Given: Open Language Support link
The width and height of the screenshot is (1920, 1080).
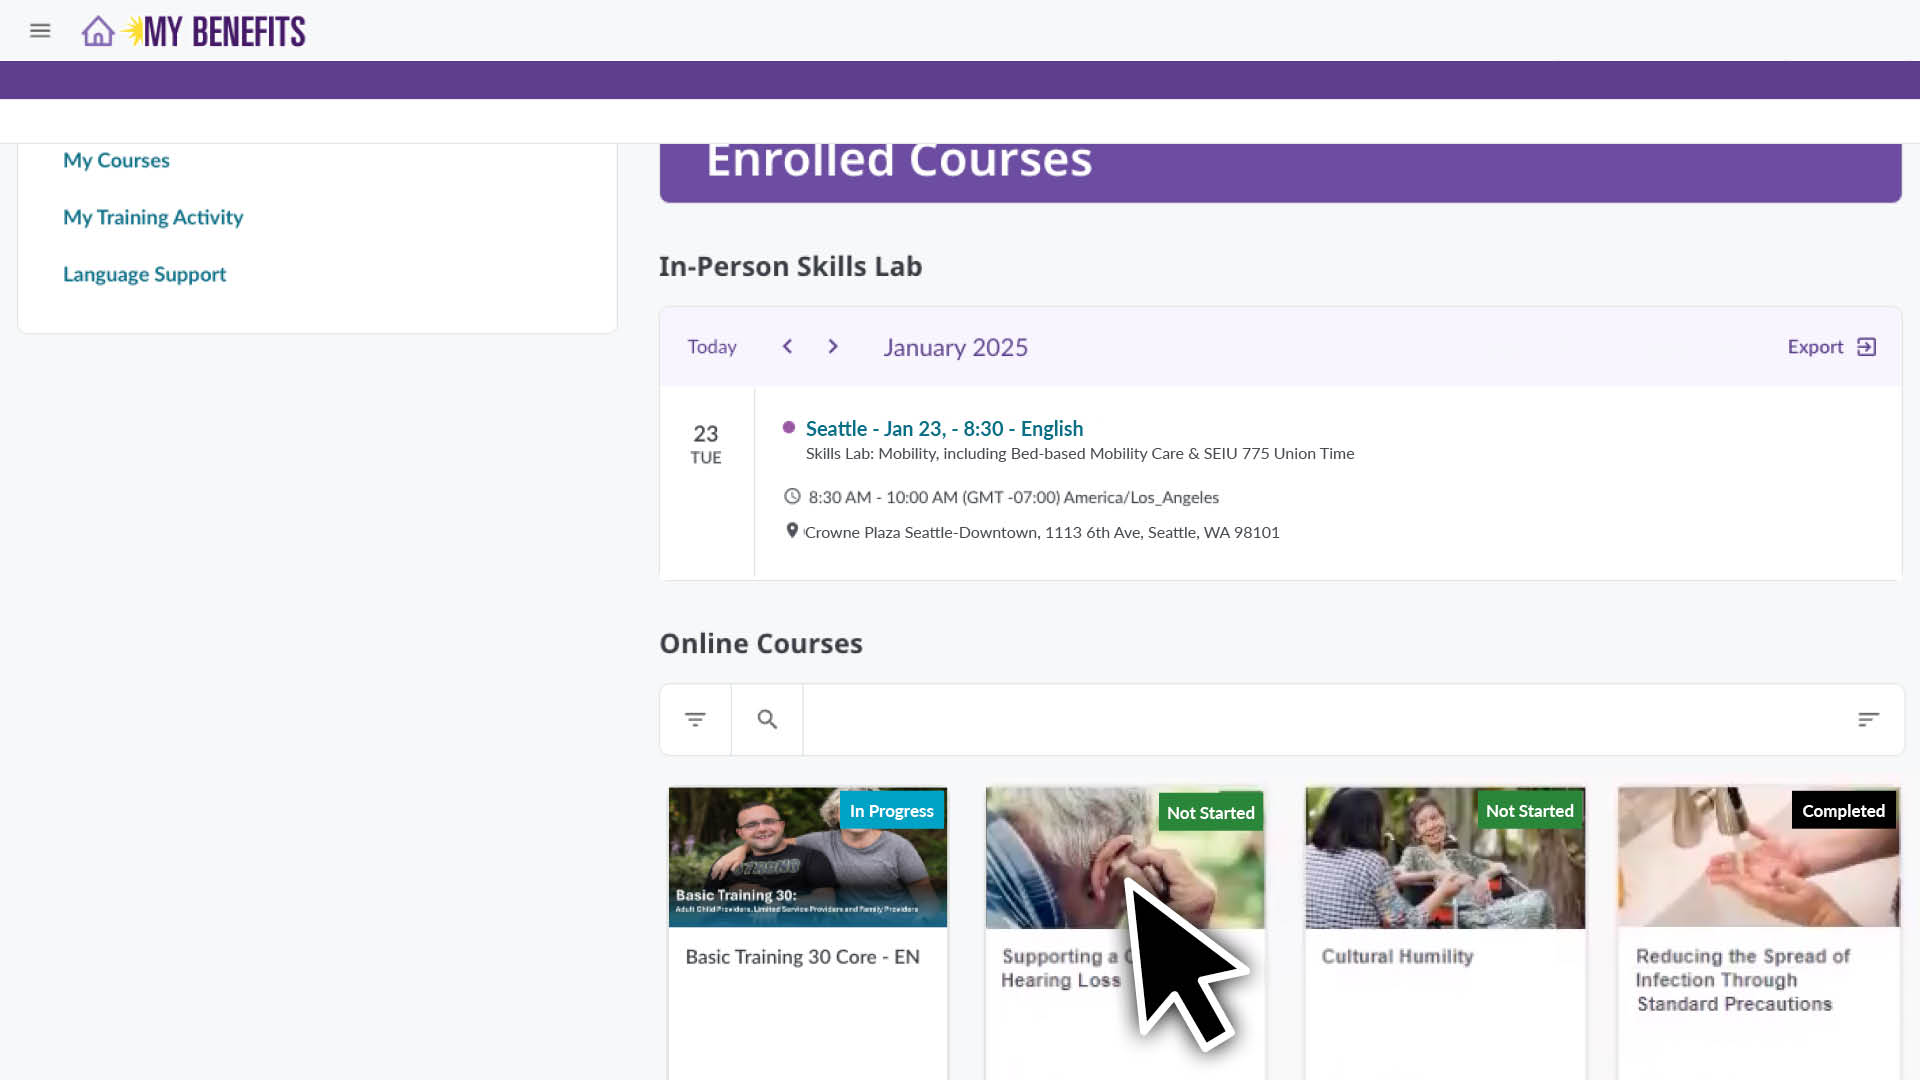Looking at the screenshot, I should pos(144,274).
